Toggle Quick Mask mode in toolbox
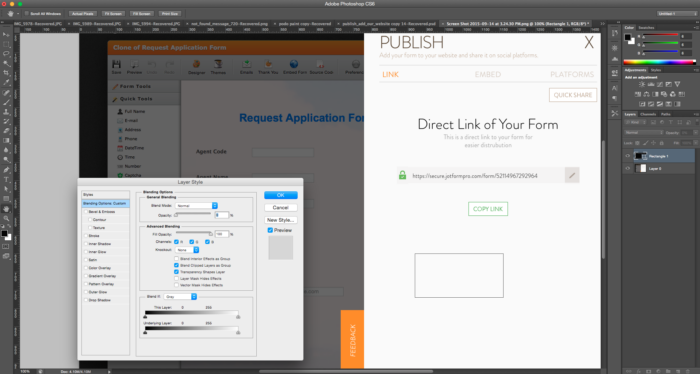This screenshot has width=700, height=374. (6, 246)
